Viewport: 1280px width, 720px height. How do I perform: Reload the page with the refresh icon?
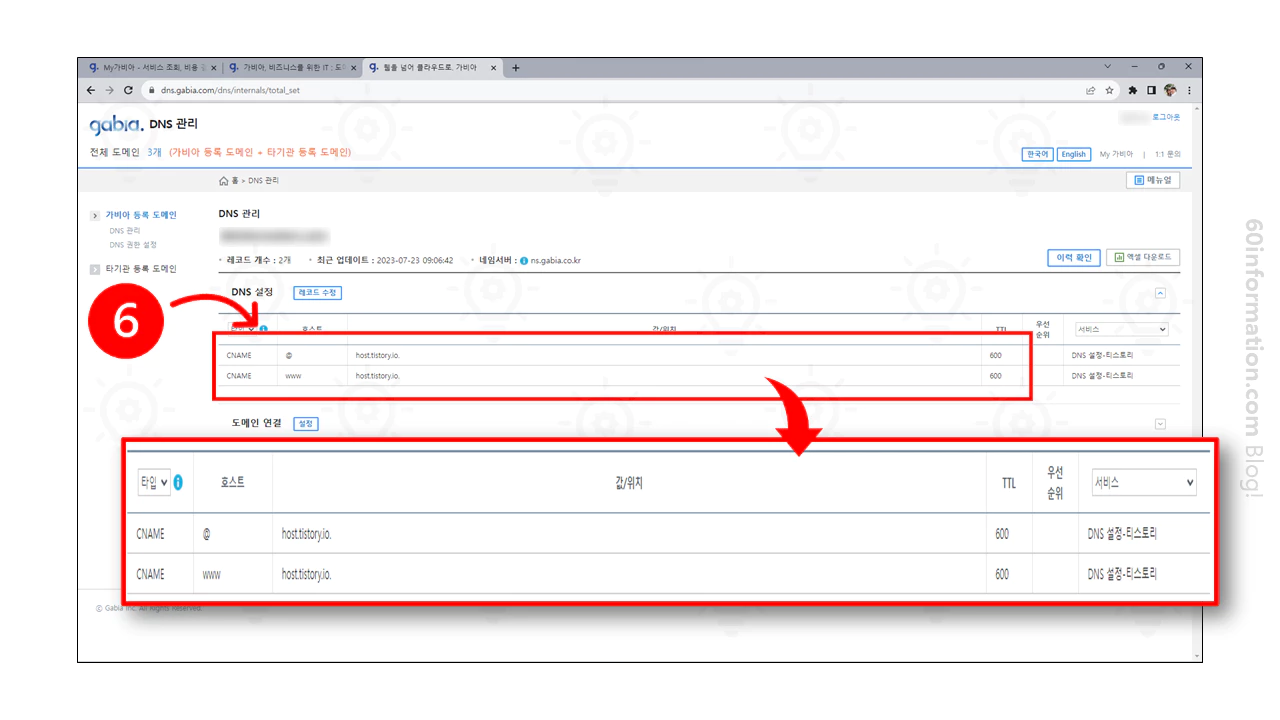(x=128, y=90)
